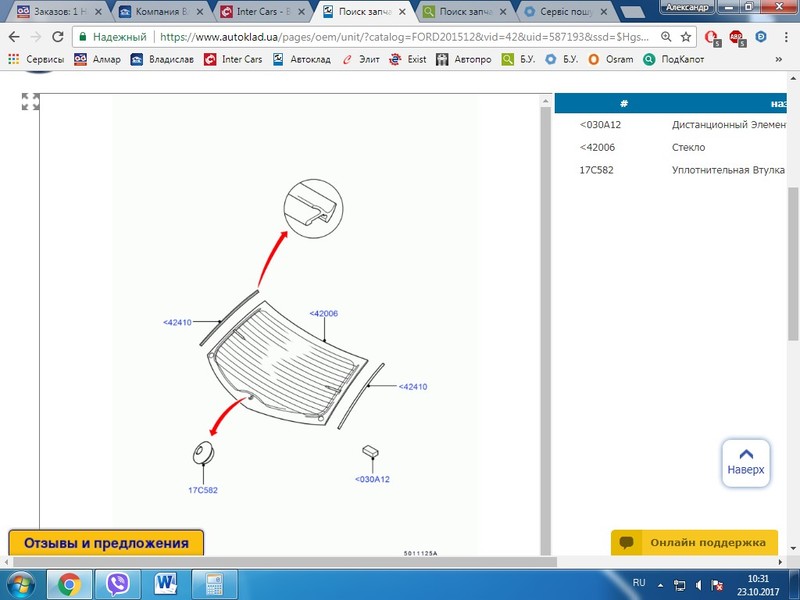
Task: Launch Google Chrome from the taskbar
Action: [69, 583]
